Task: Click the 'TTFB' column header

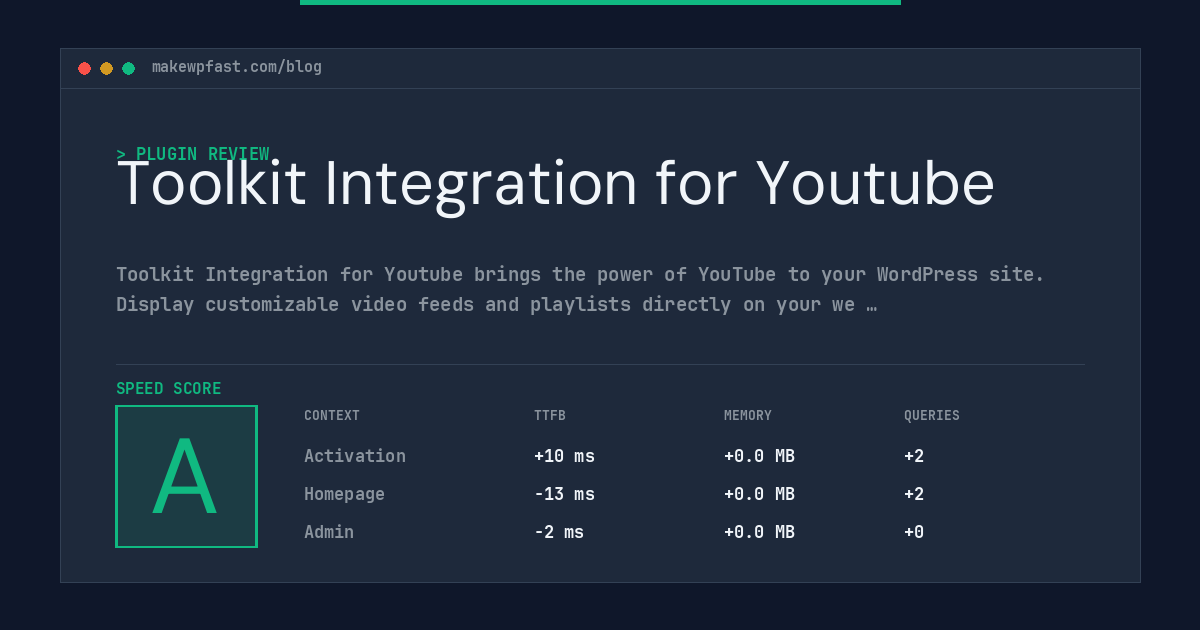Action: [550, 416]
